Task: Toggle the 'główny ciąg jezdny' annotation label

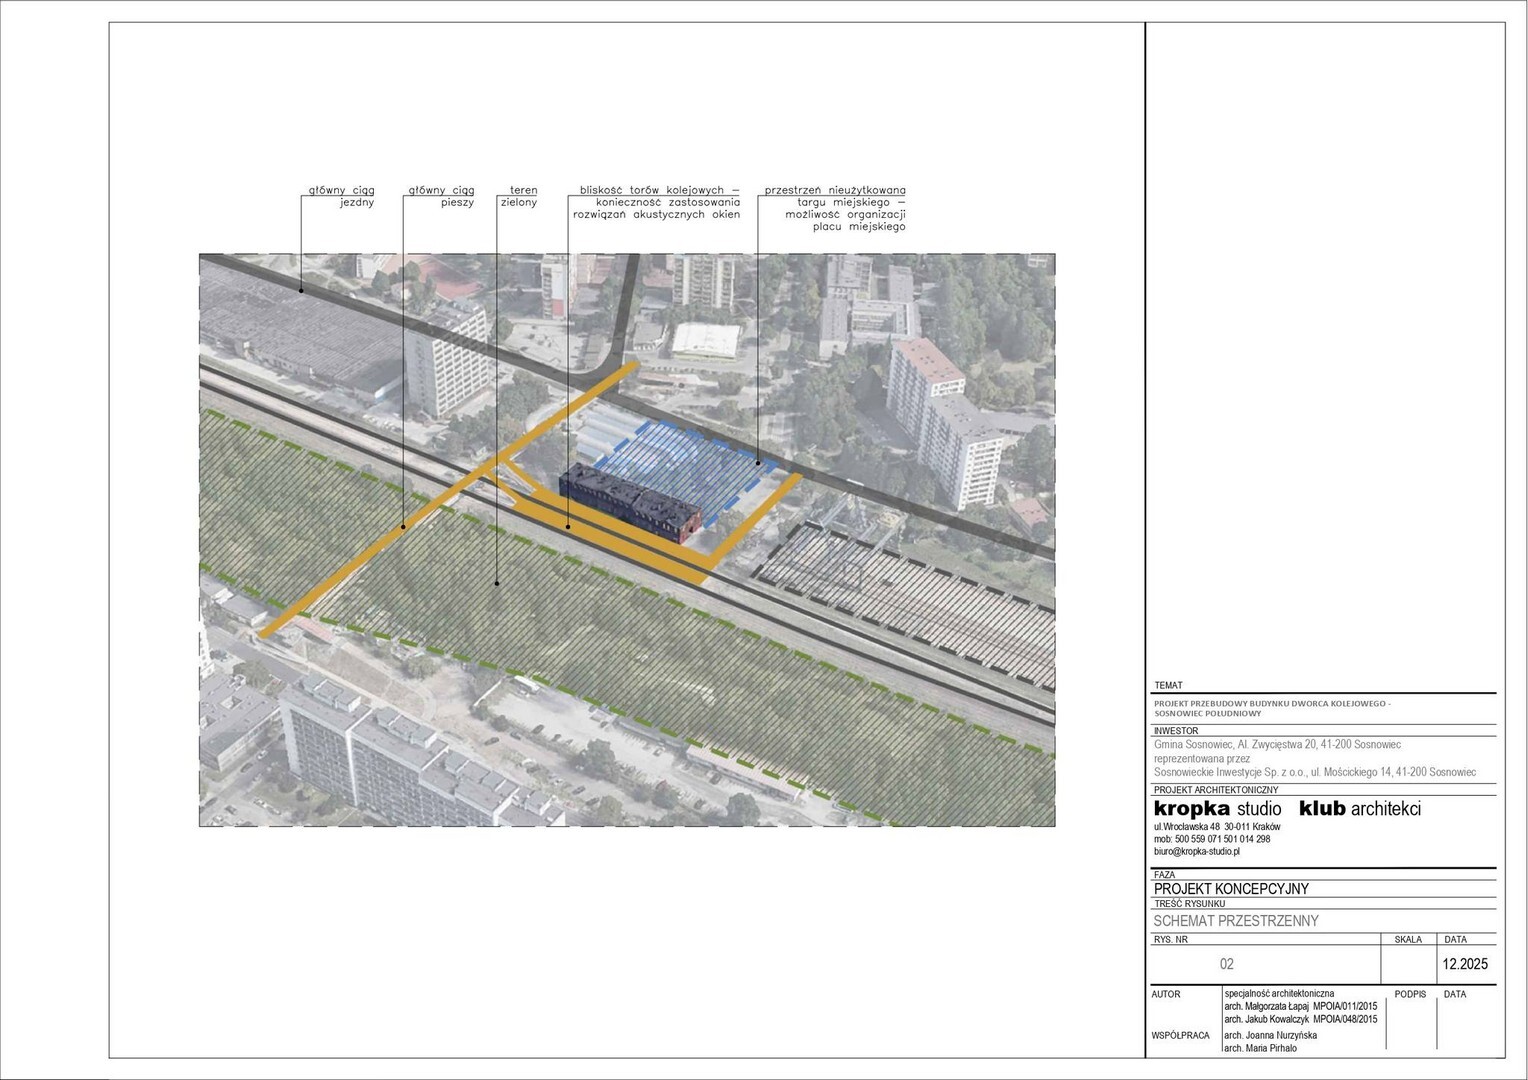Action: click(340, 195)
